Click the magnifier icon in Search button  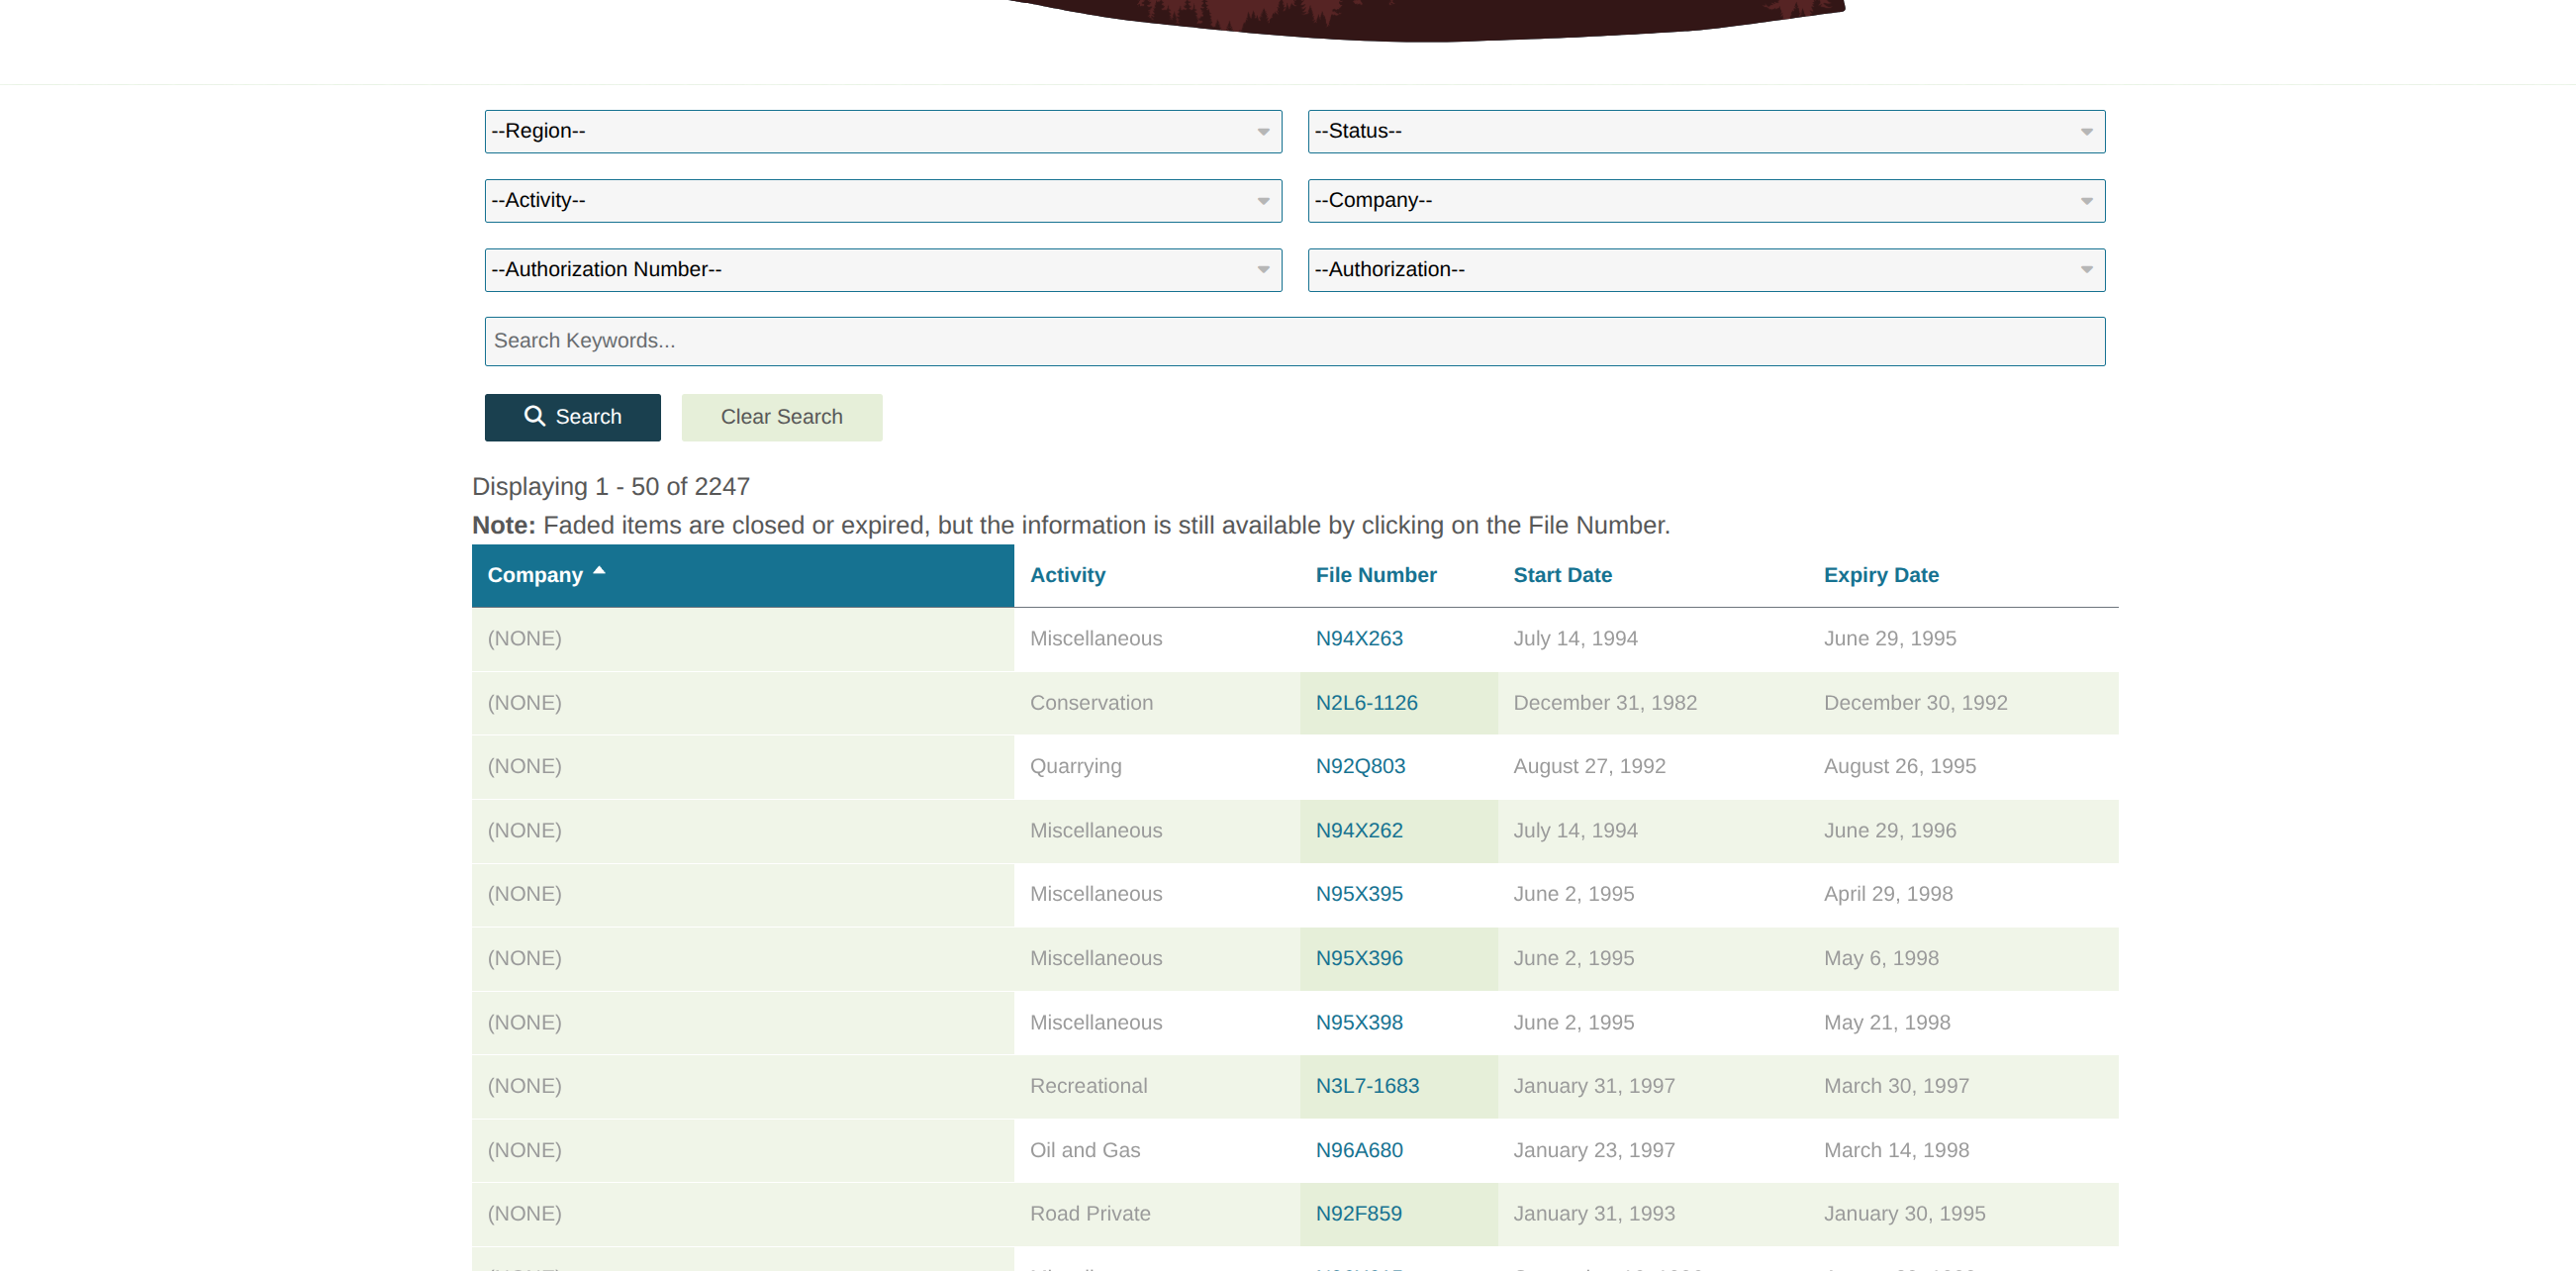(x=534, y=416)
